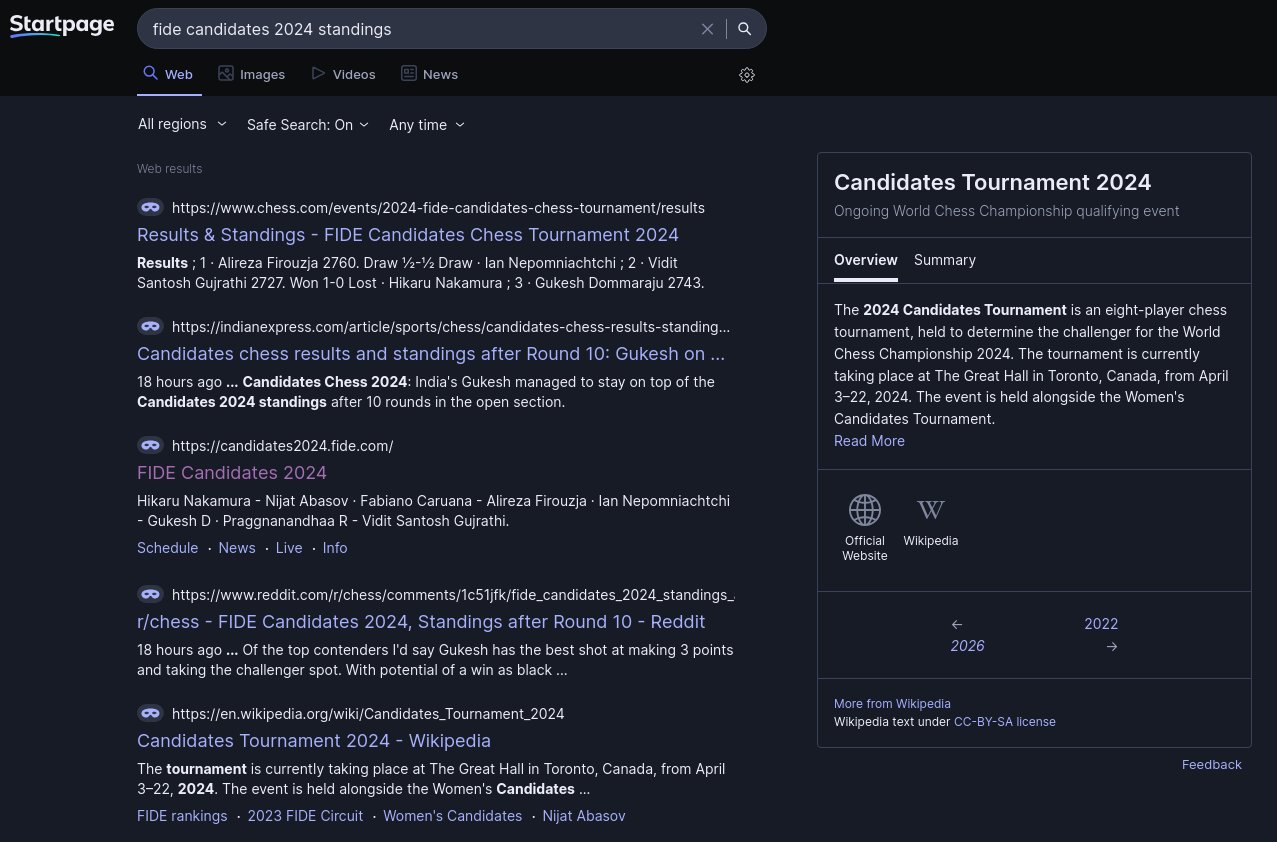Expand the Any time dropdown
Image resolution: width=1277 pixels, height=842 pixels.
click(427, 124)
